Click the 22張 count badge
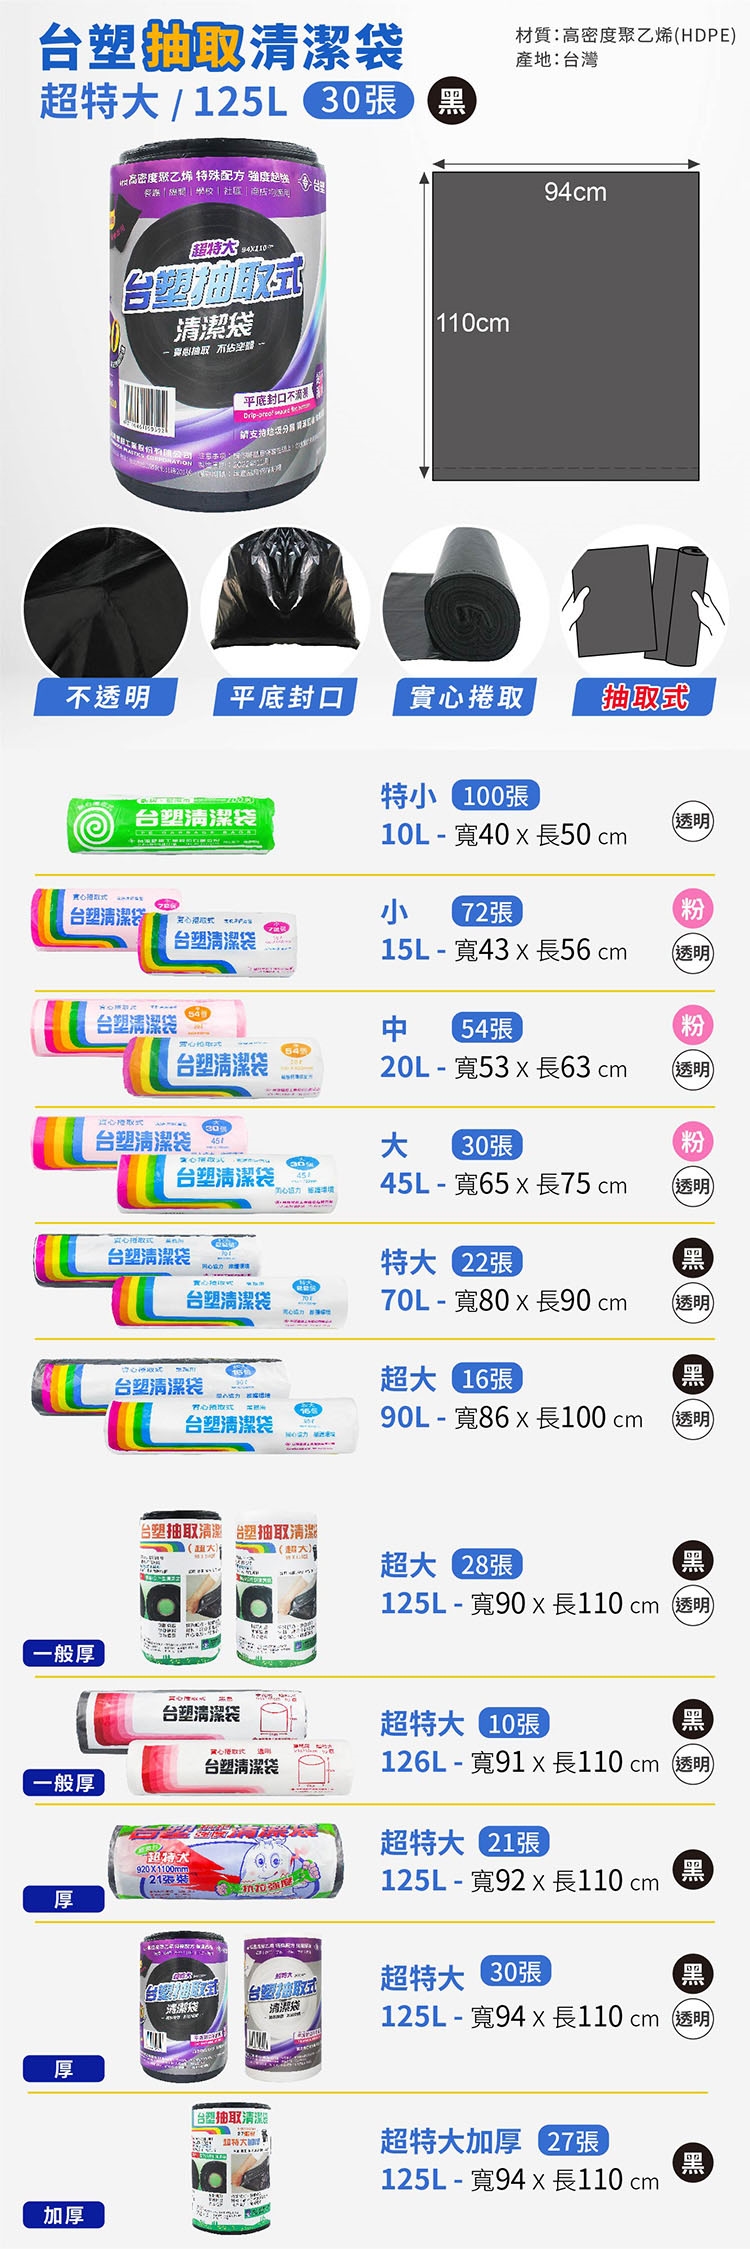The image size is (750, 2249). pyautogui.click(x=487, y=1262)
